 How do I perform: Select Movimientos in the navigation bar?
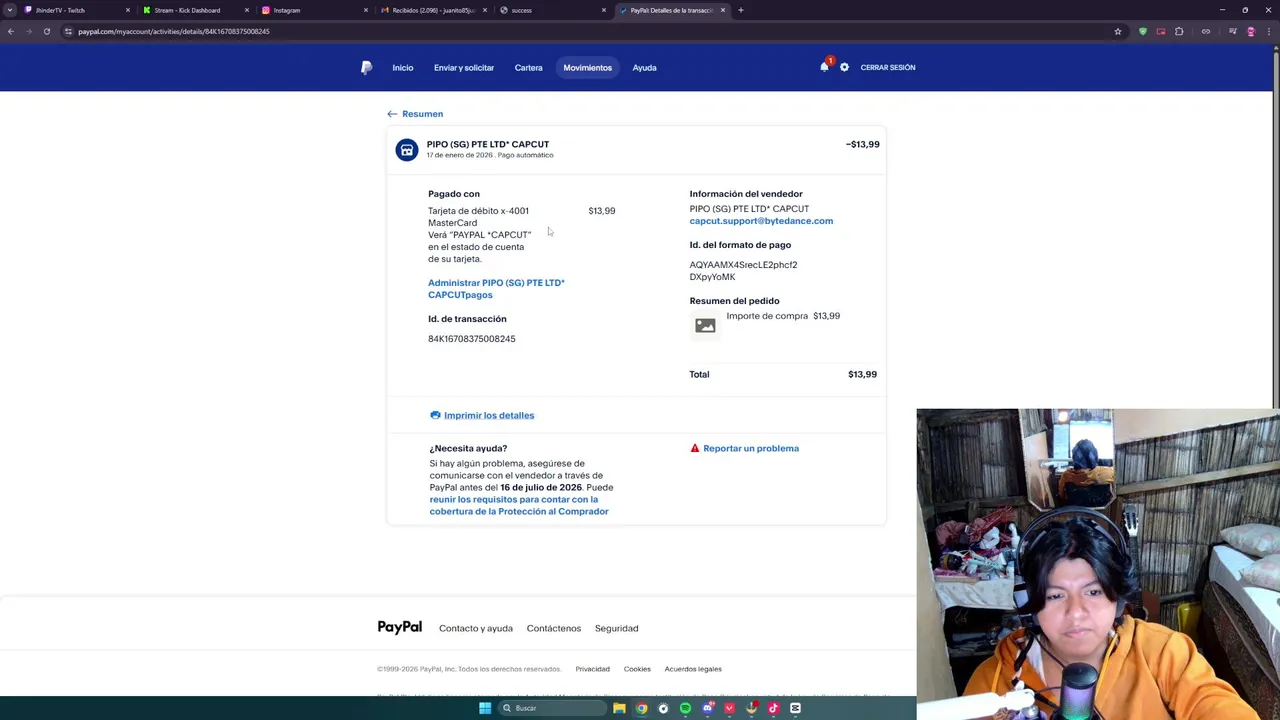tap(587, 68)
